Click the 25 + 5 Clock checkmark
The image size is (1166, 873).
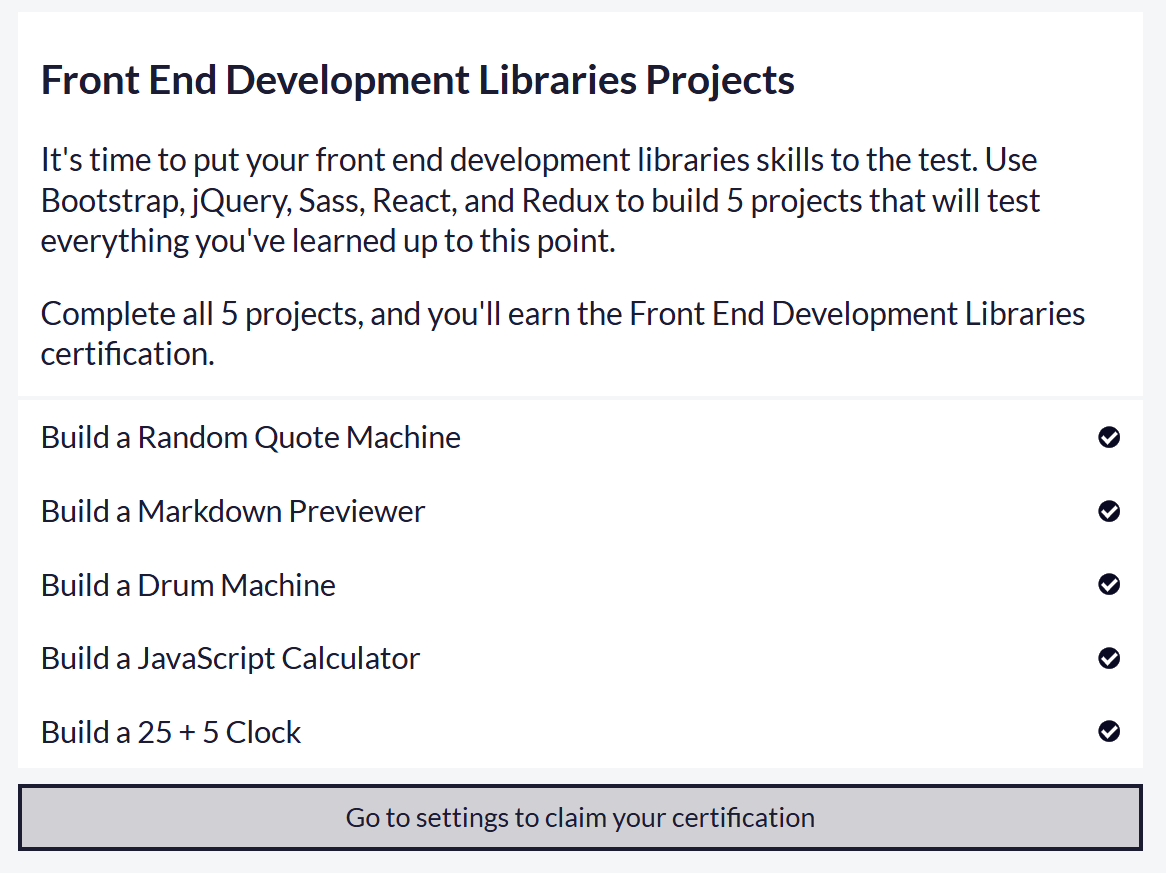(1108, 732)
